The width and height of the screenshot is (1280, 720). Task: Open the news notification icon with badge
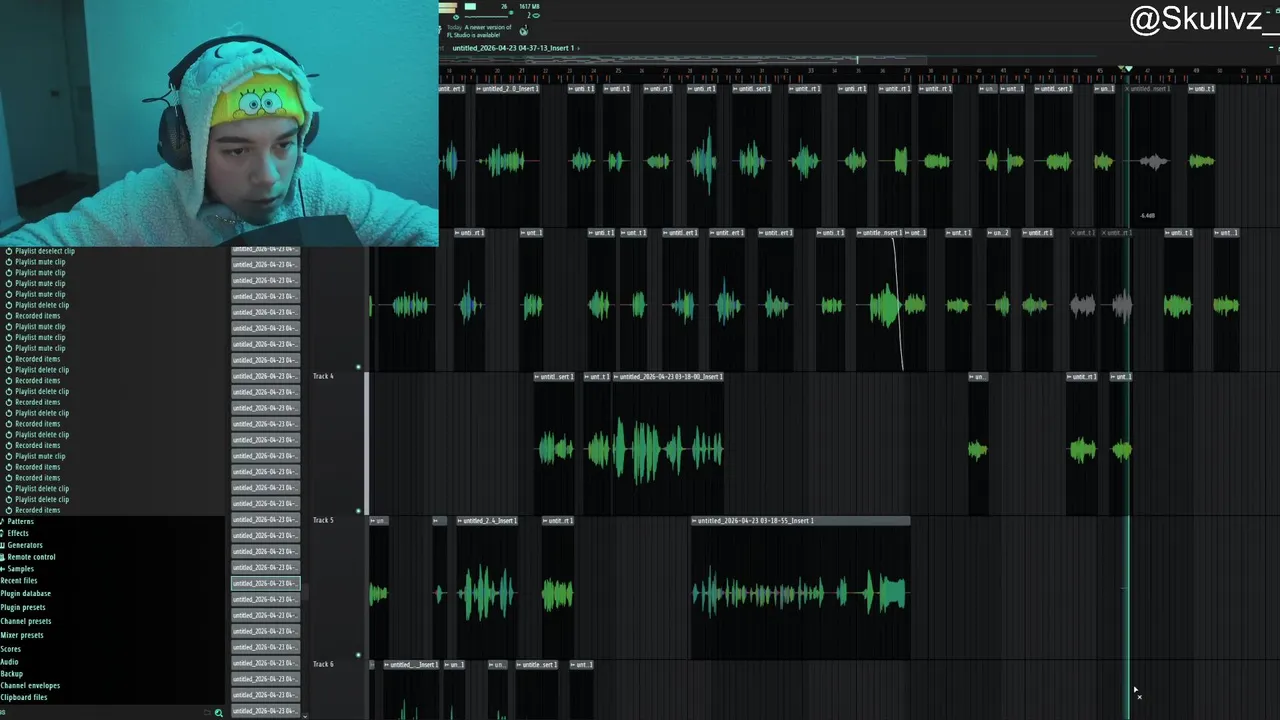tap(523, 31)
